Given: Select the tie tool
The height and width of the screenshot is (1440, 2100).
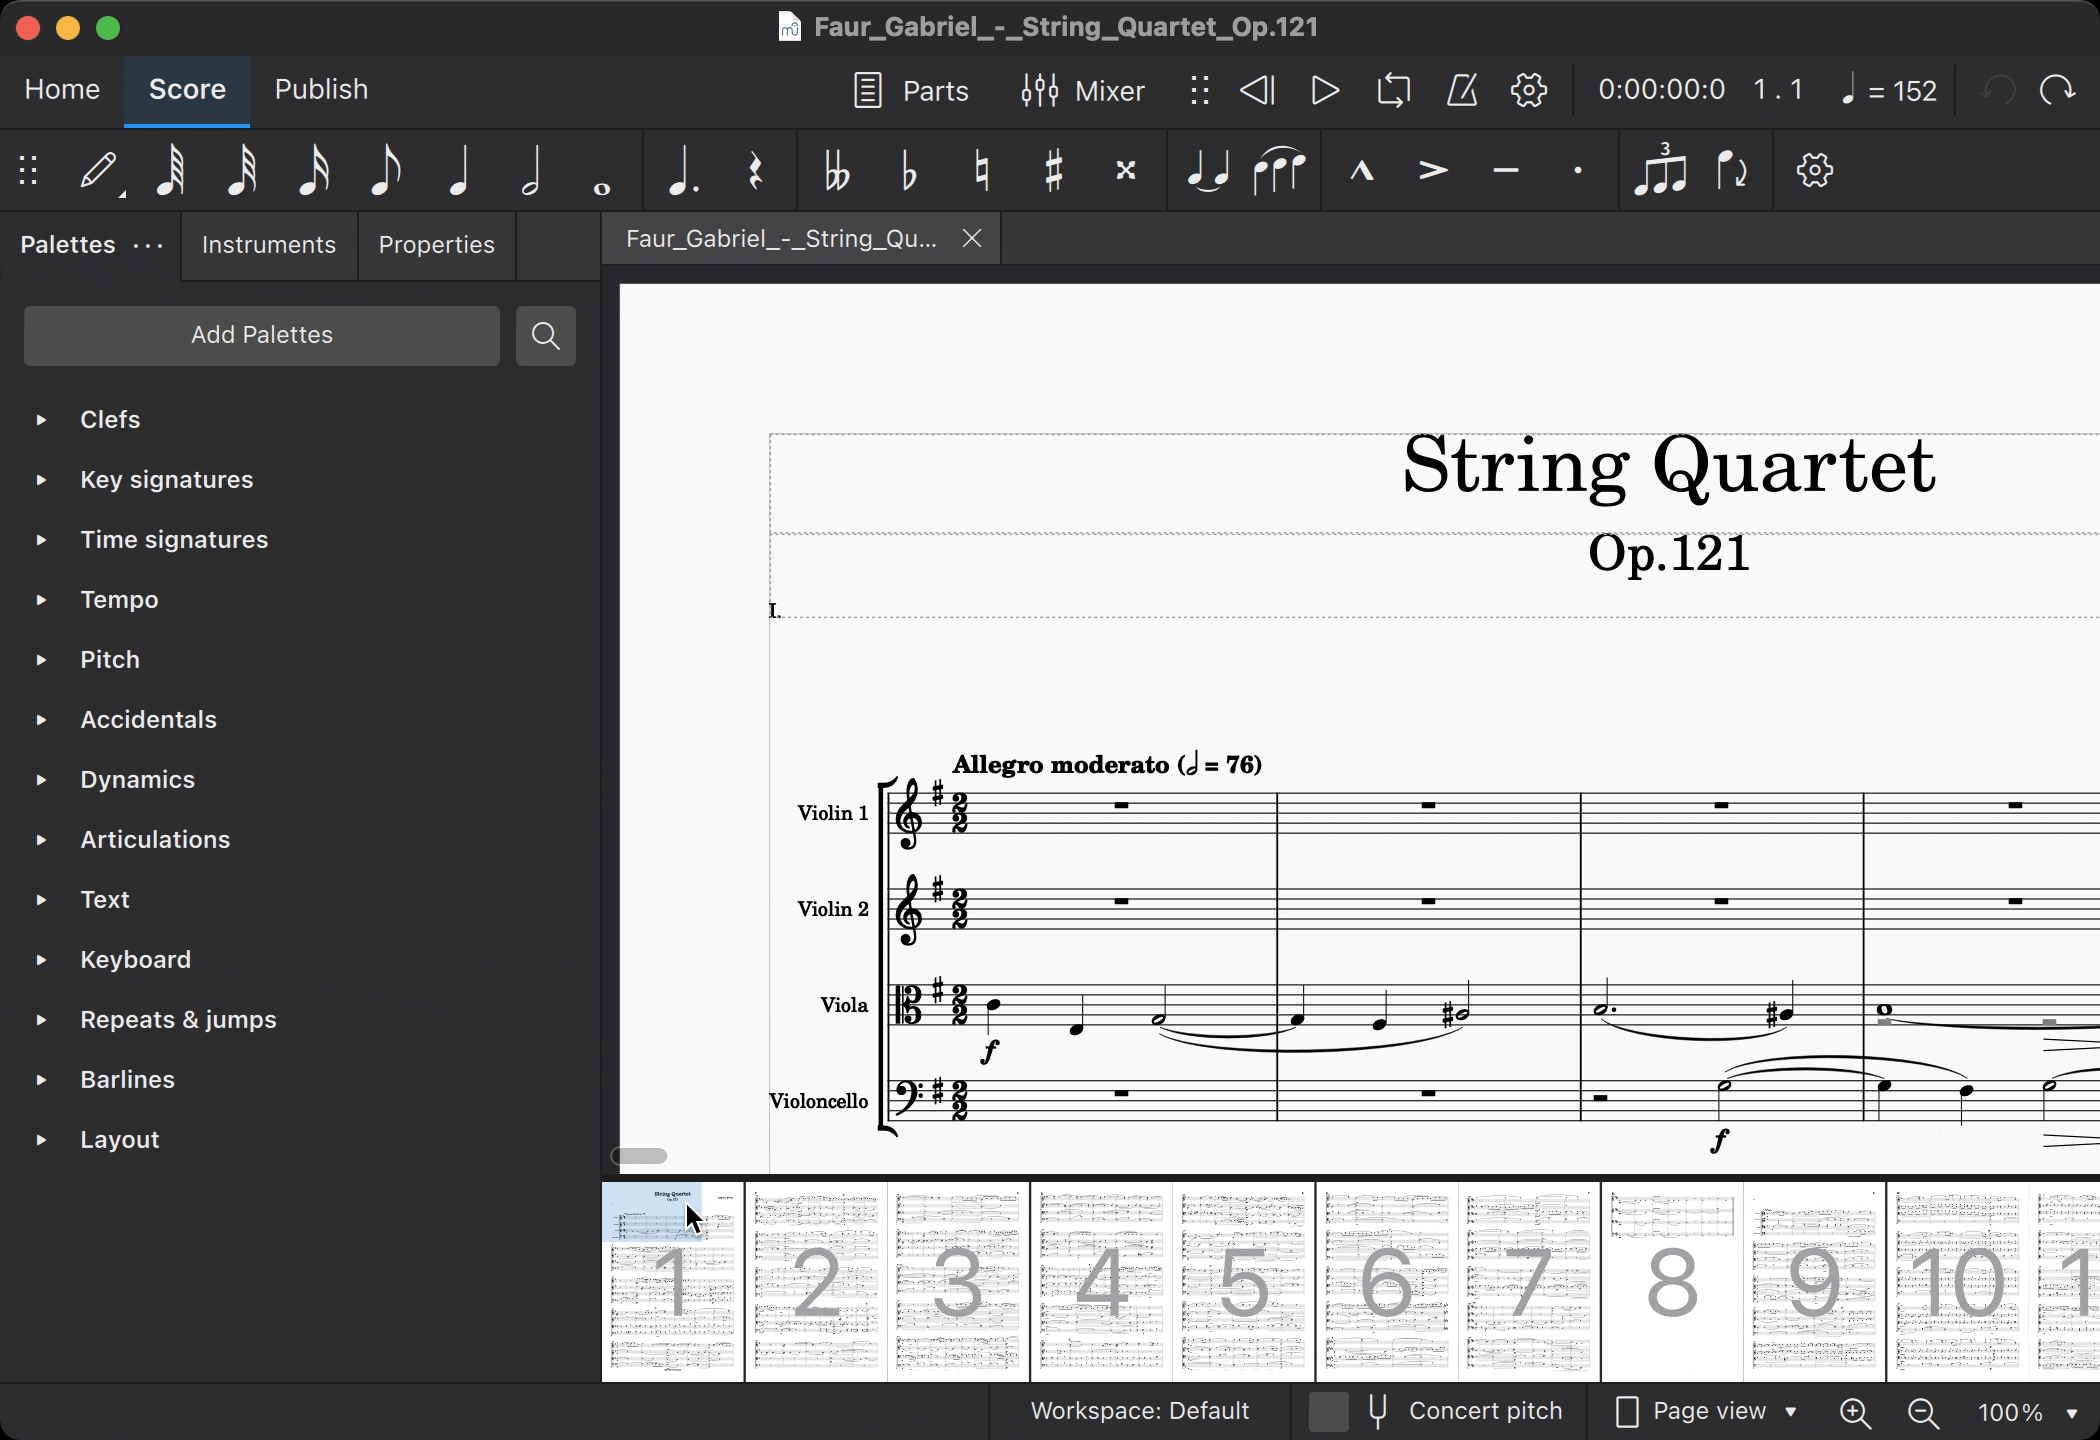Looking at the screenshot, I should click(x=1207, y=171).
